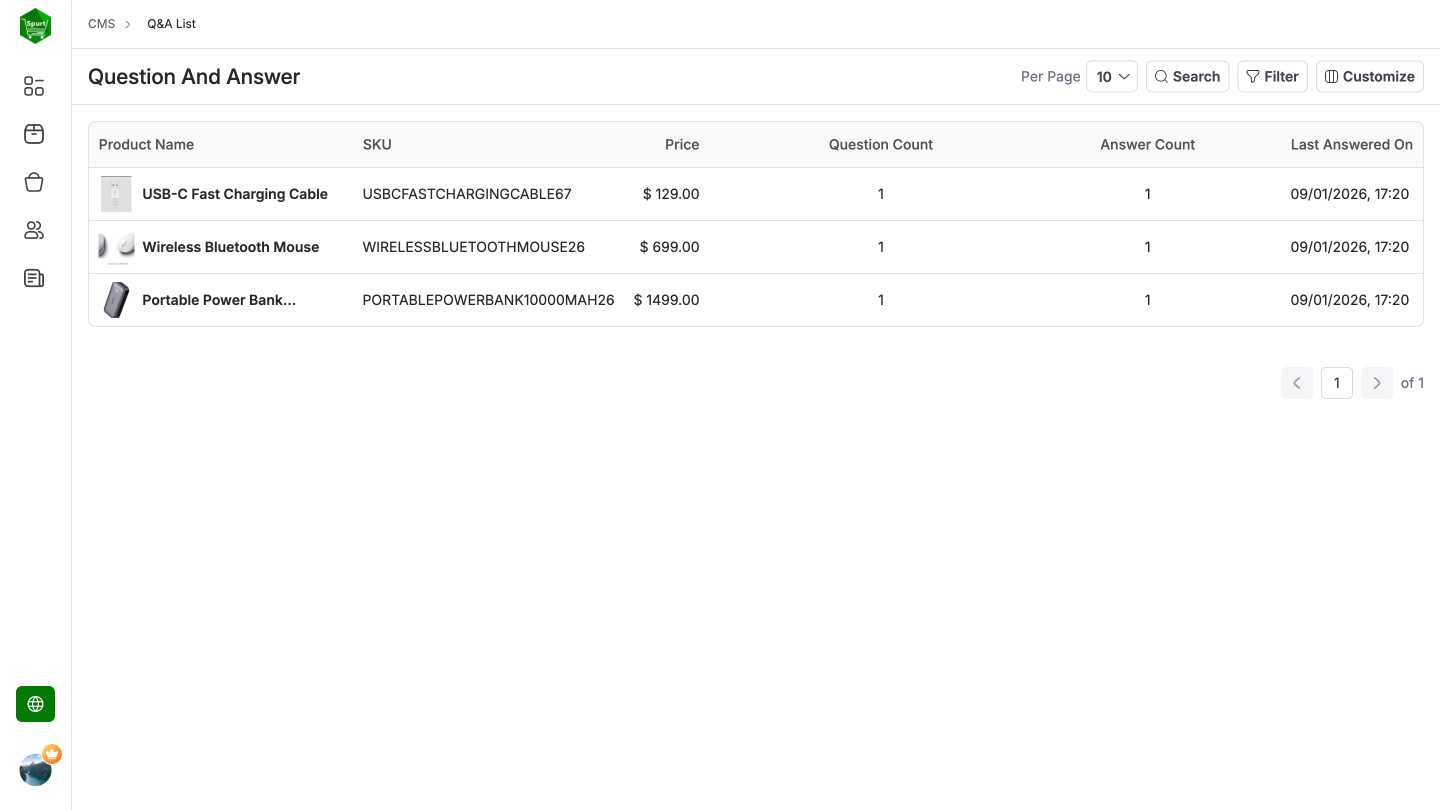Open the shopping bag section in sidebar
This screenshot has width=1440, height=810.
(33, 182)
